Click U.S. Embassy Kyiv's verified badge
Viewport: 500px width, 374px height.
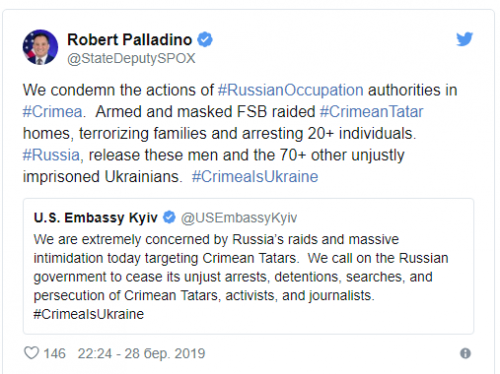169,217
